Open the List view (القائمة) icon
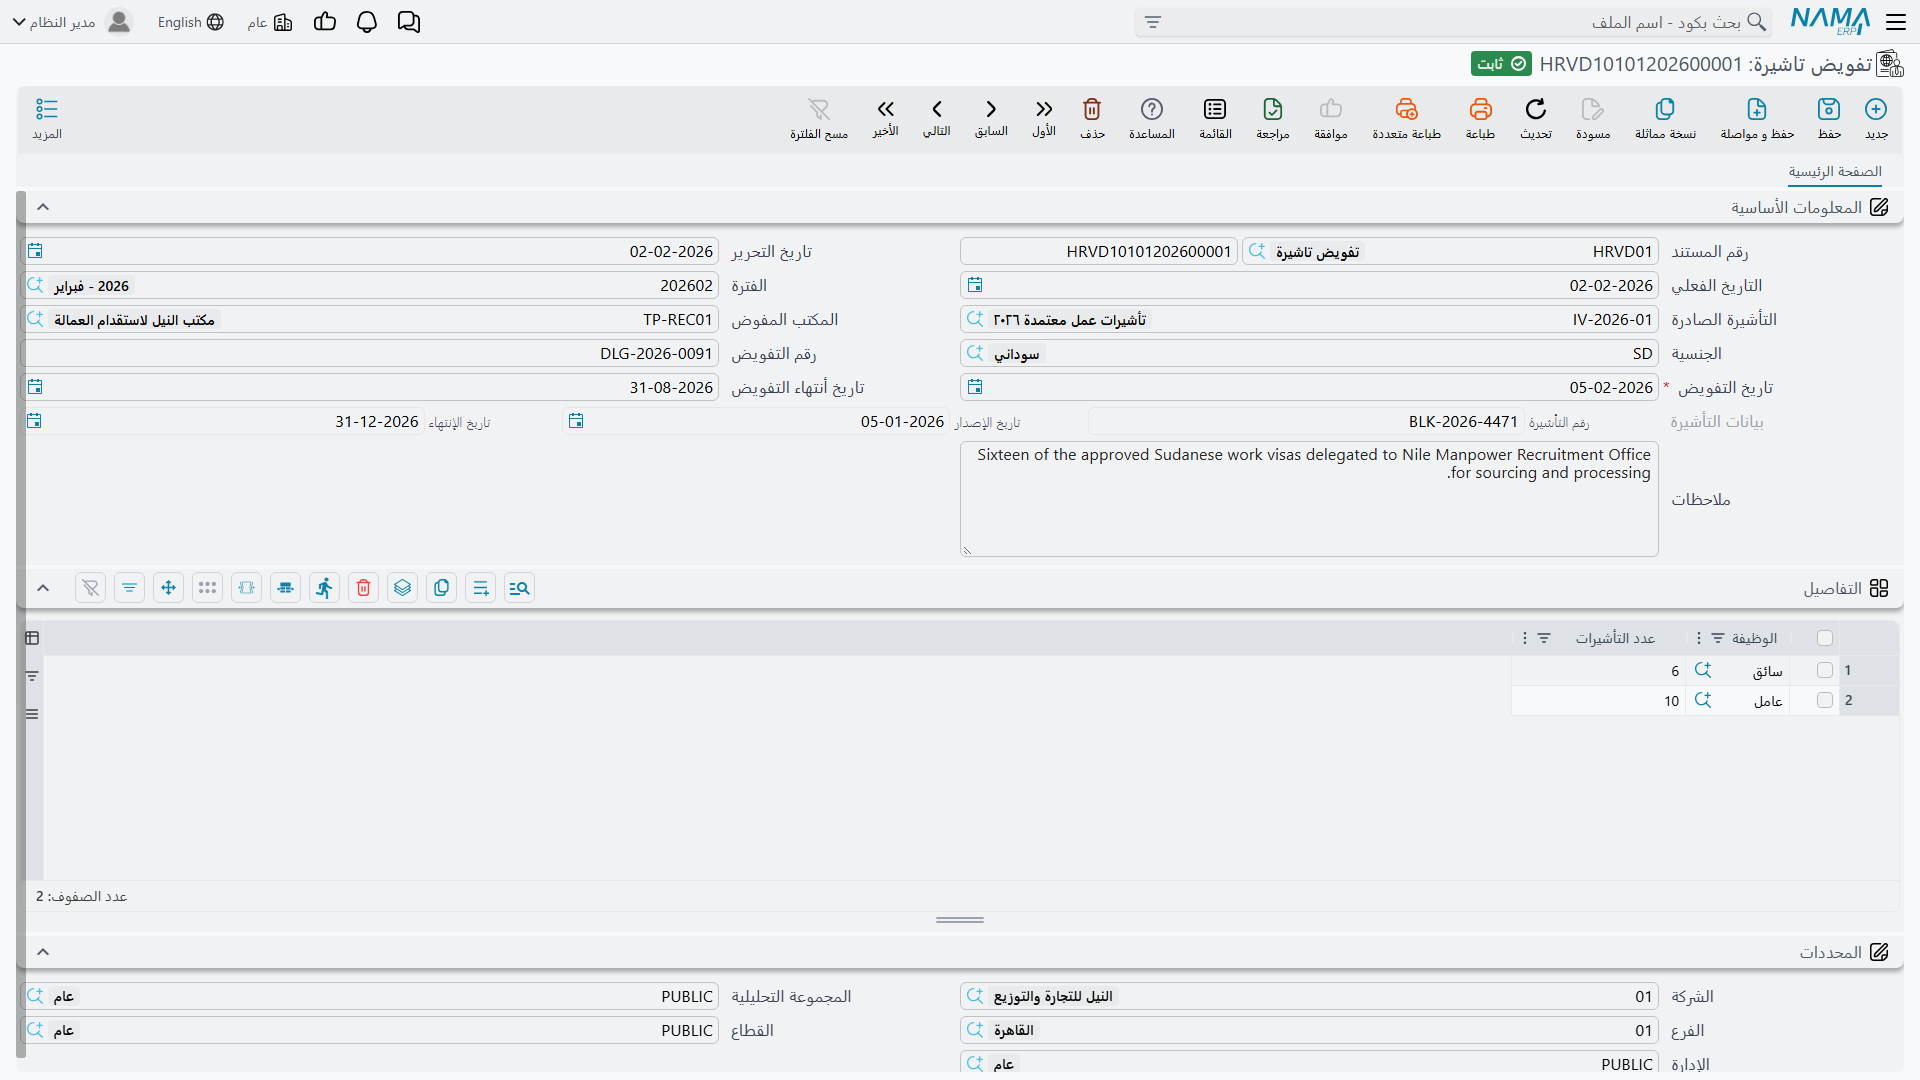 click(x=1215, y=109)
